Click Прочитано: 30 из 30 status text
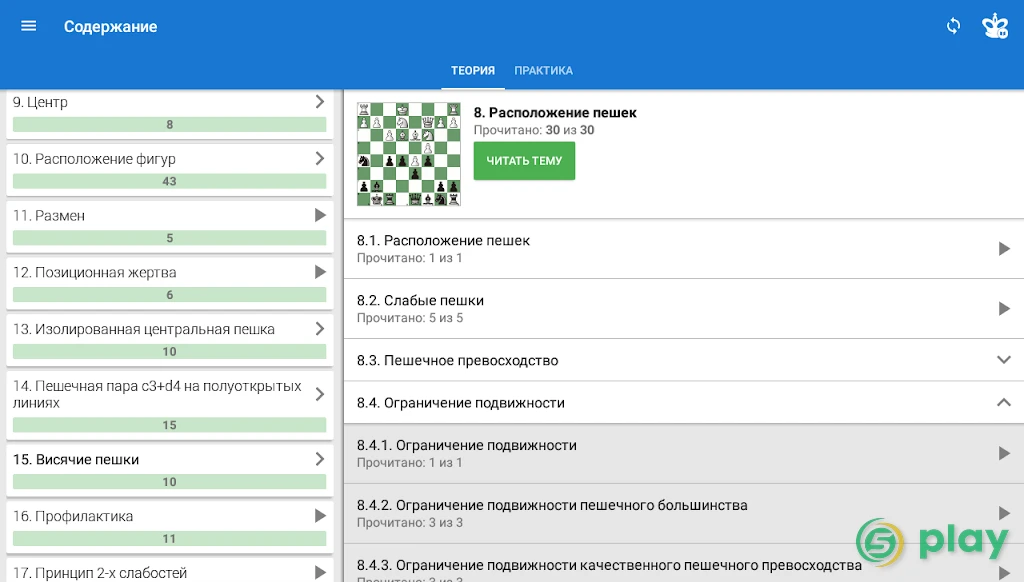This screenshot has height=582, width=1024. [534, 130]
